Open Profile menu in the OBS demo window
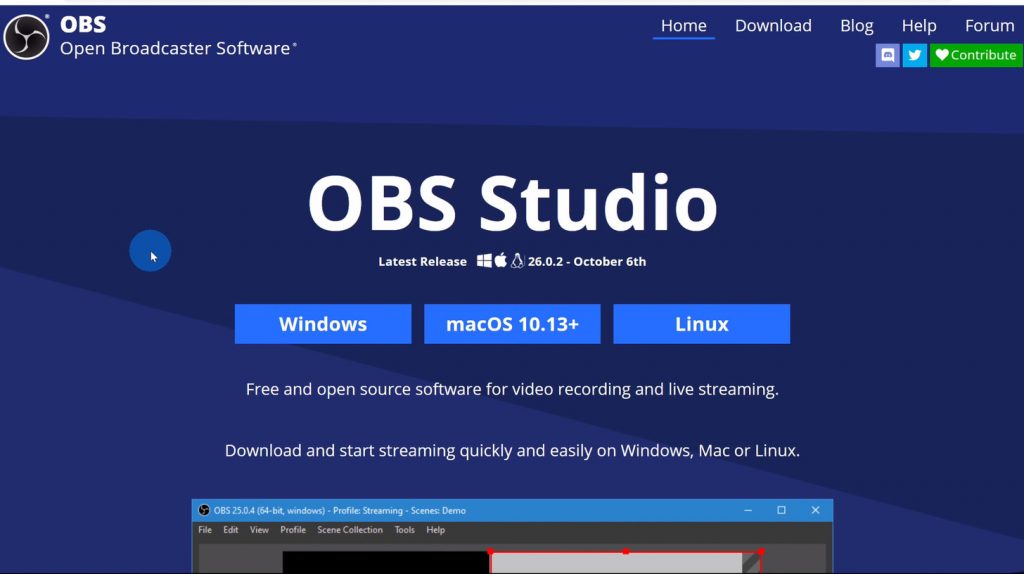Image resolution: width=1024 pixels, height=574 pixels. [x=293, y=530]
